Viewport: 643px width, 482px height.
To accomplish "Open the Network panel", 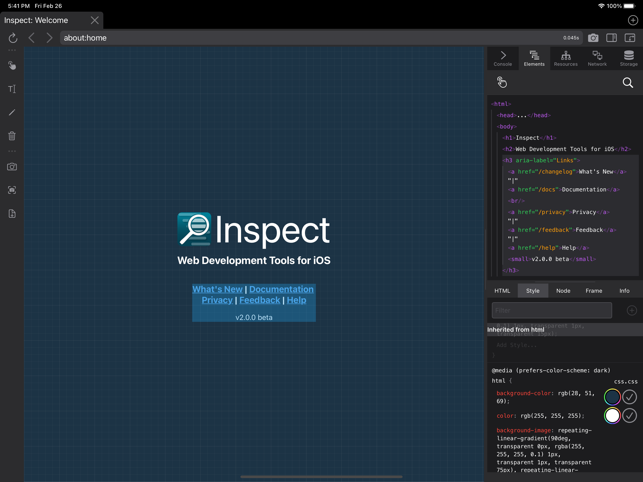I will click(597, 58).
